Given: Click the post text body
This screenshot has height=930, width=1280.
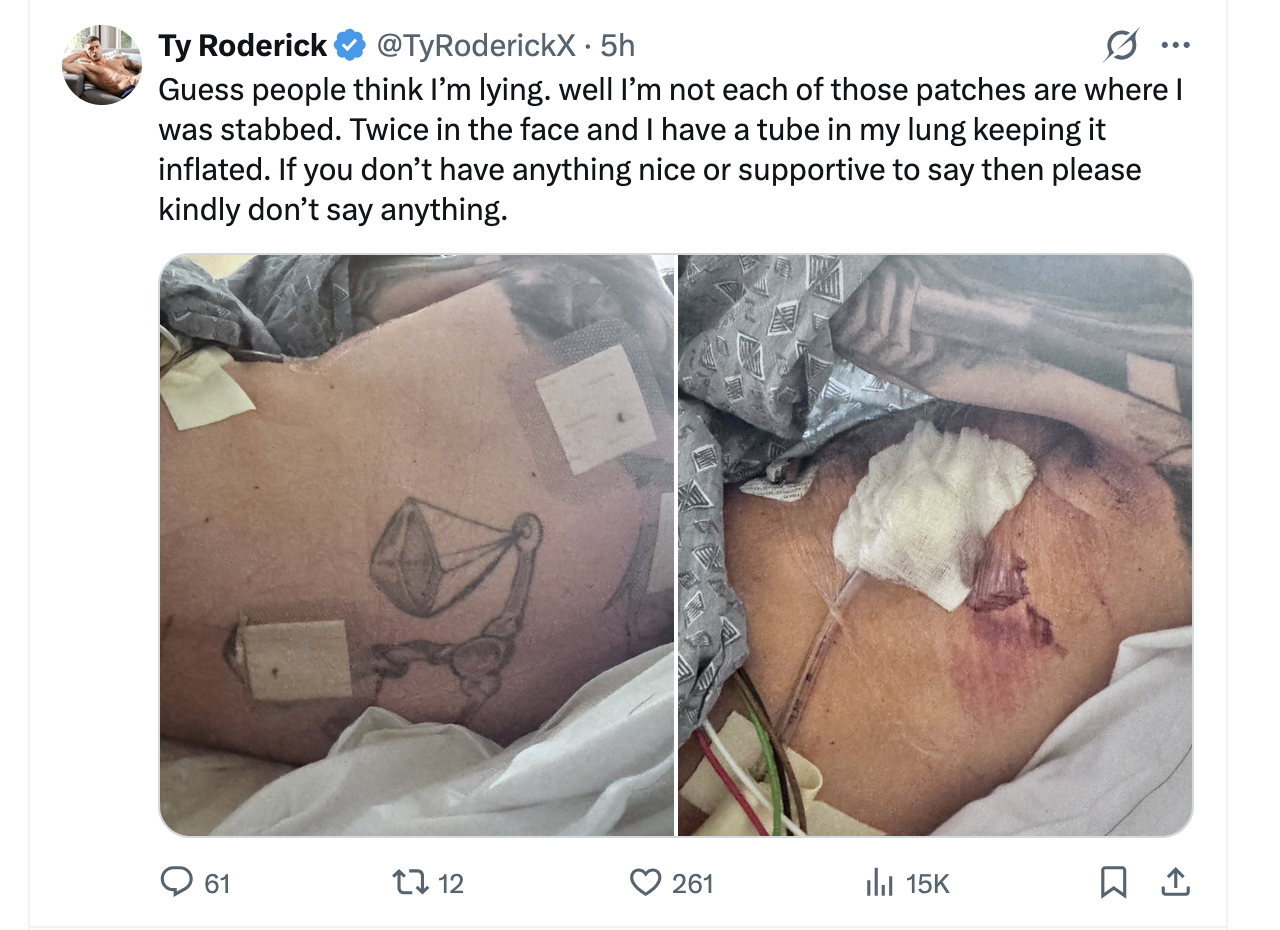Looking at the screenshot, I should click(660, 150).
